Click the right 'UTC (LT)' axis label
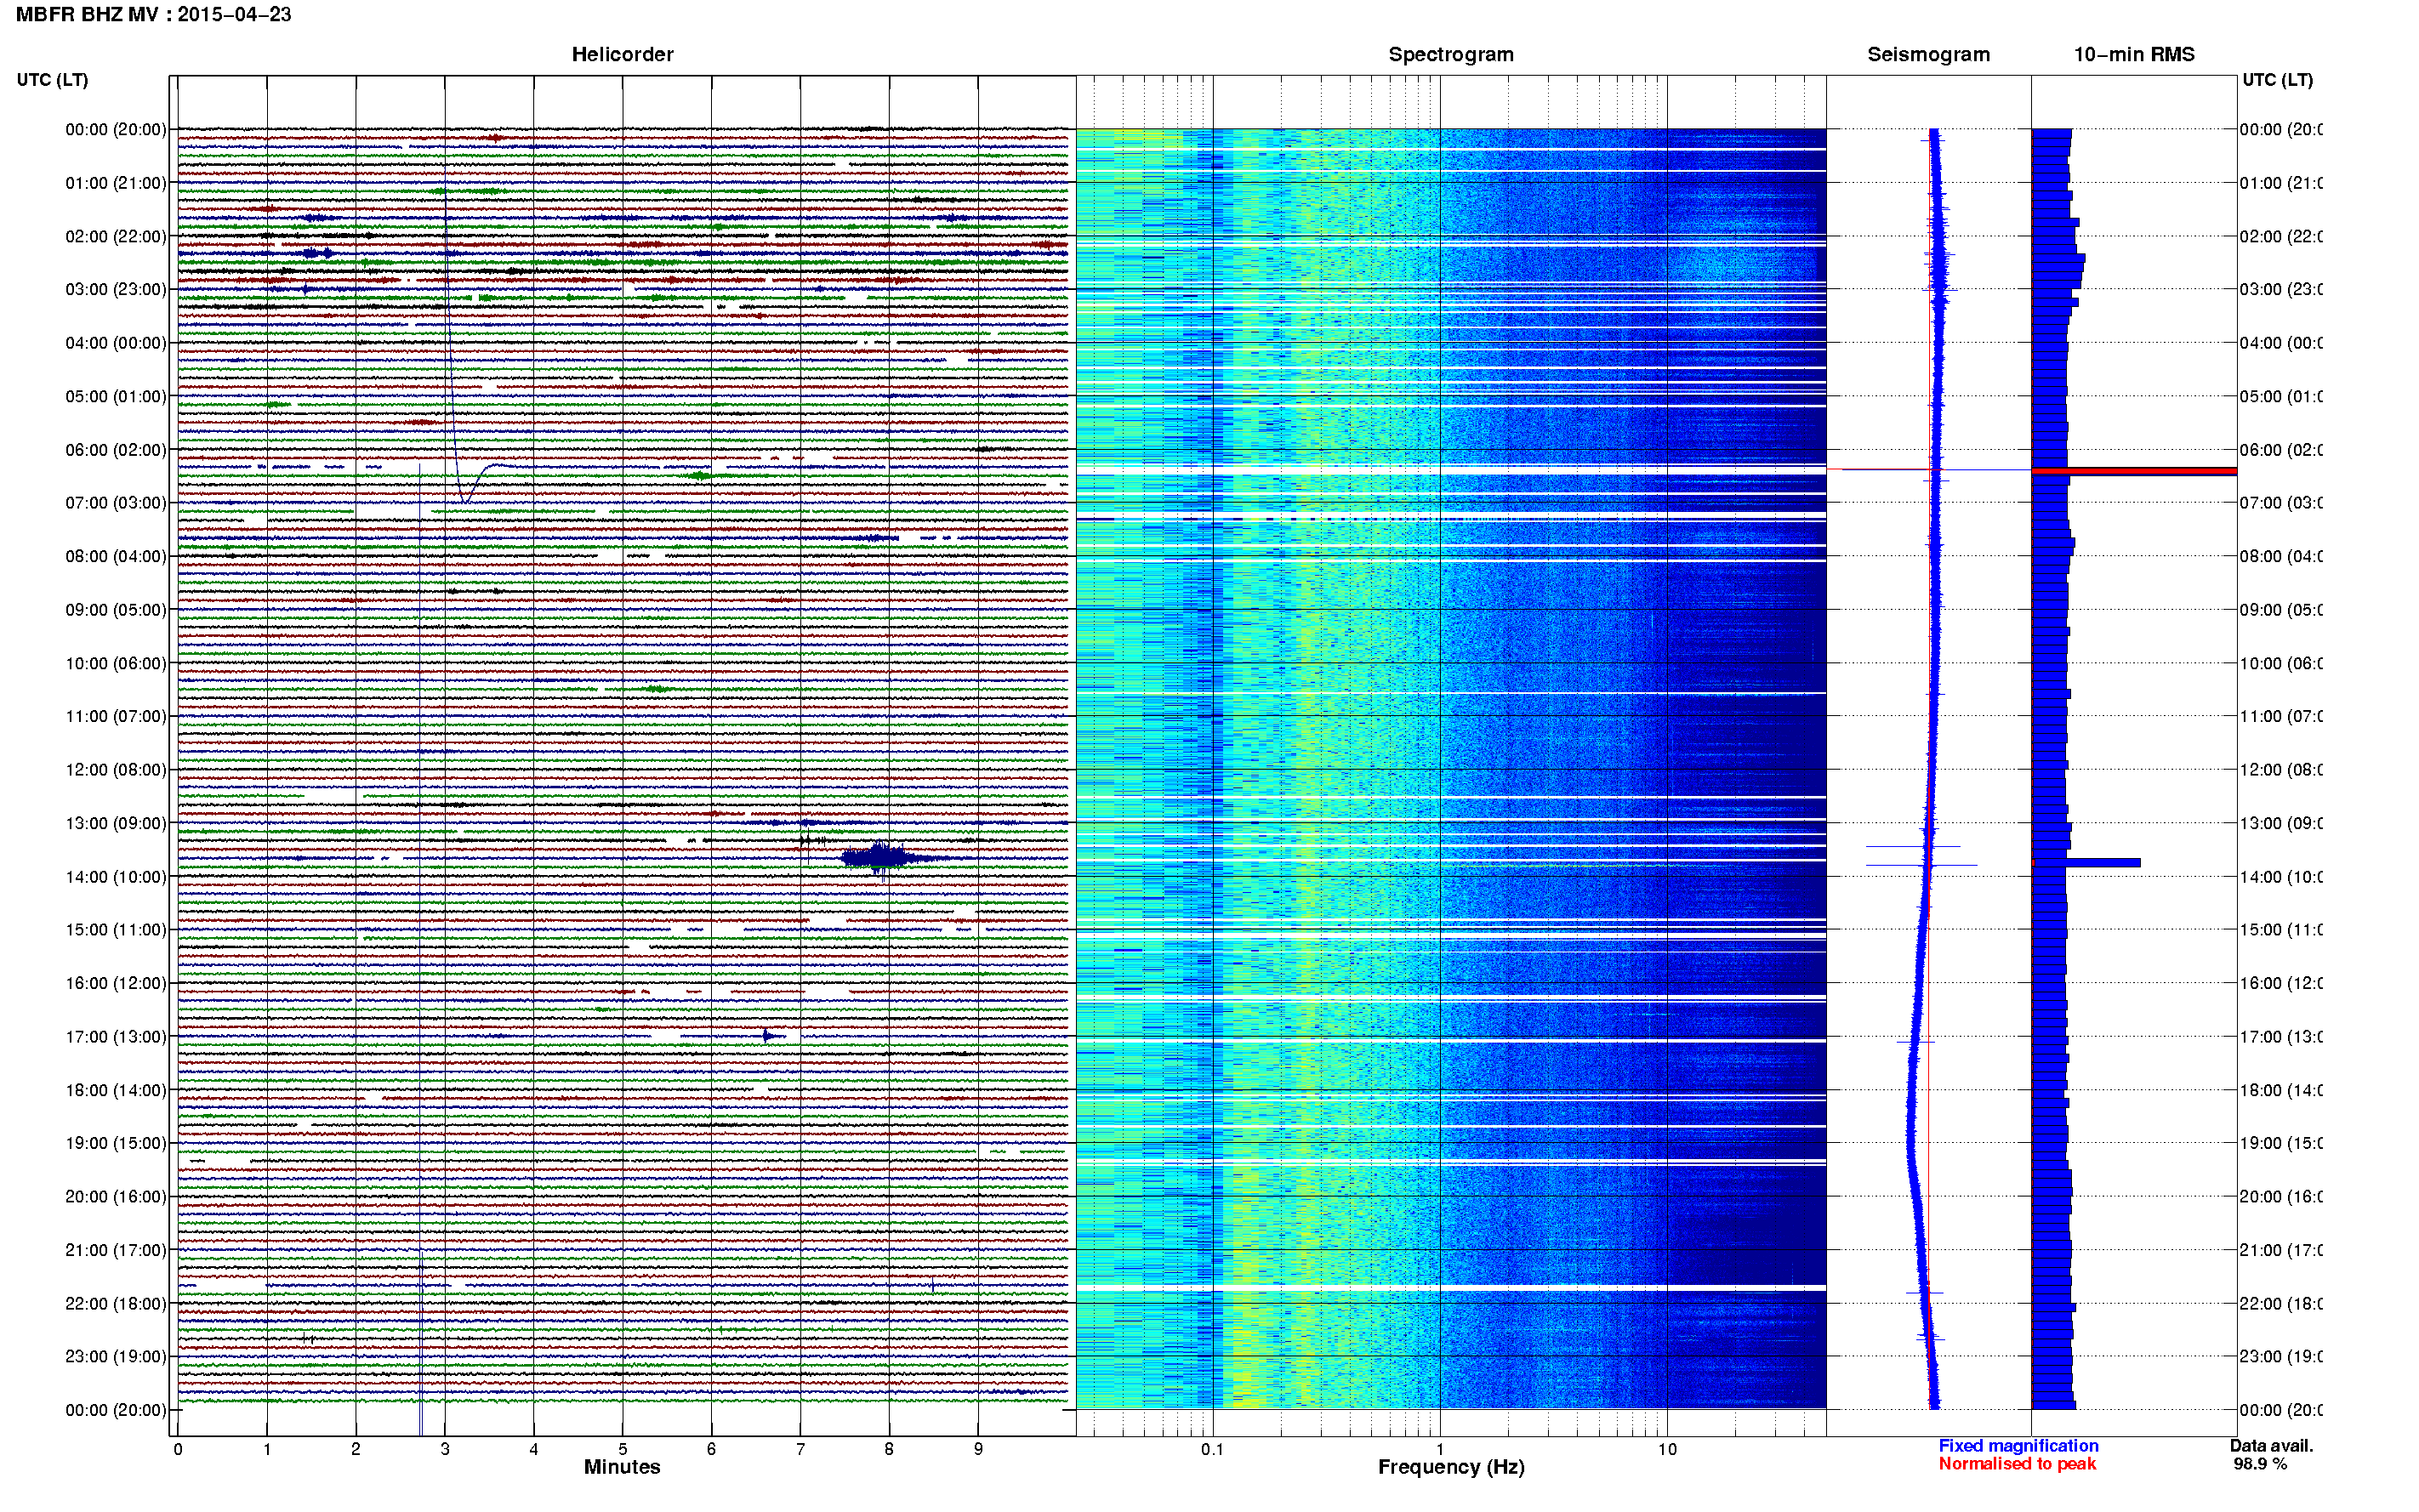 click(2277, 80)
